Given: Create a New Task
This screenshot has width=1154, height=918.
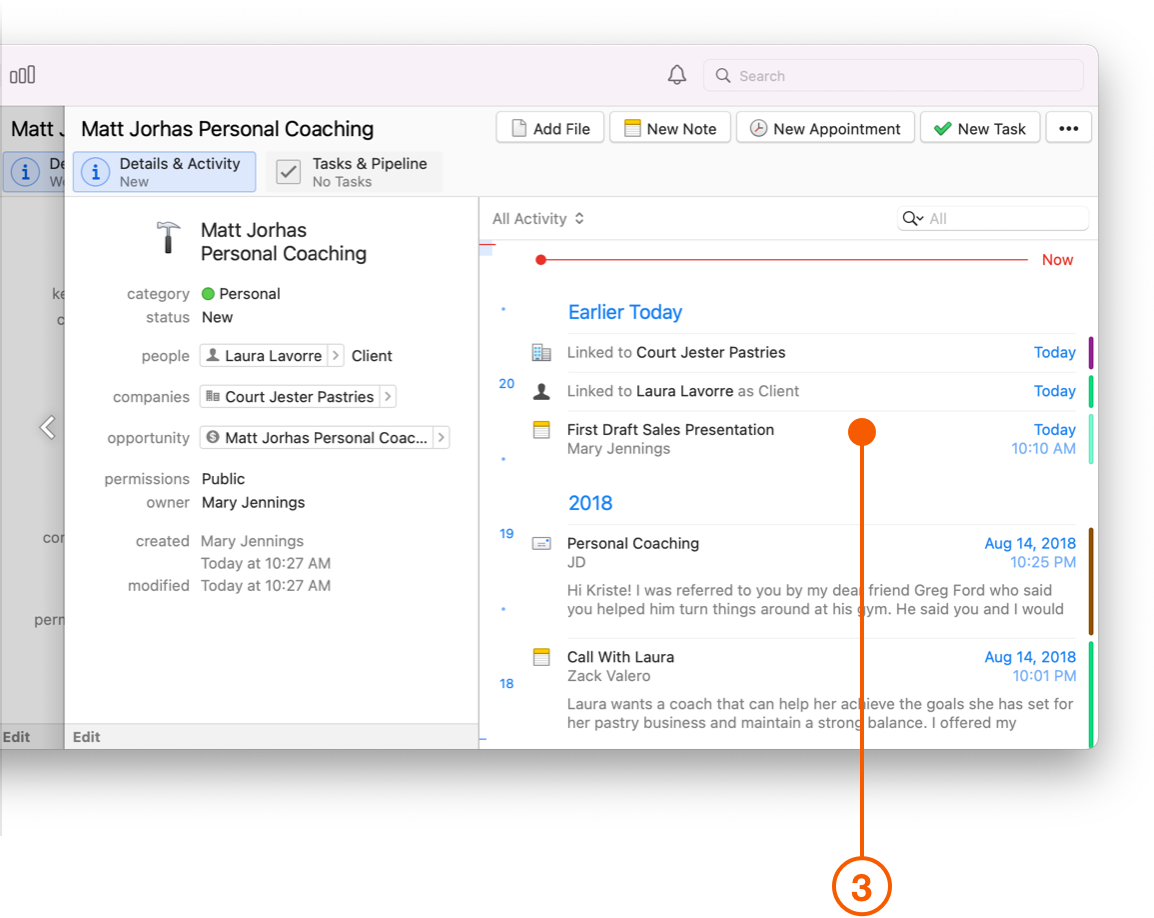Looking at the screenshot, I should [980, 128].
